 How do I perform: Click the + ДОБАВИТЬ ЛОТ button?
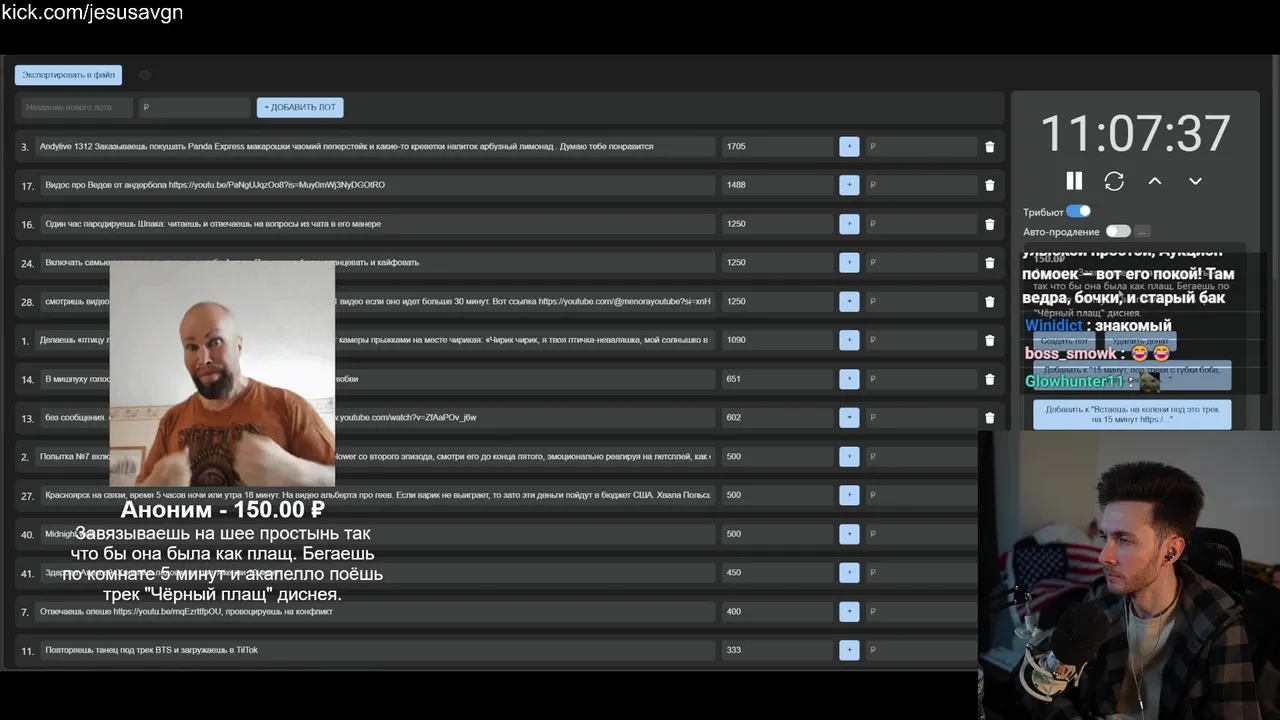(300, 107)
